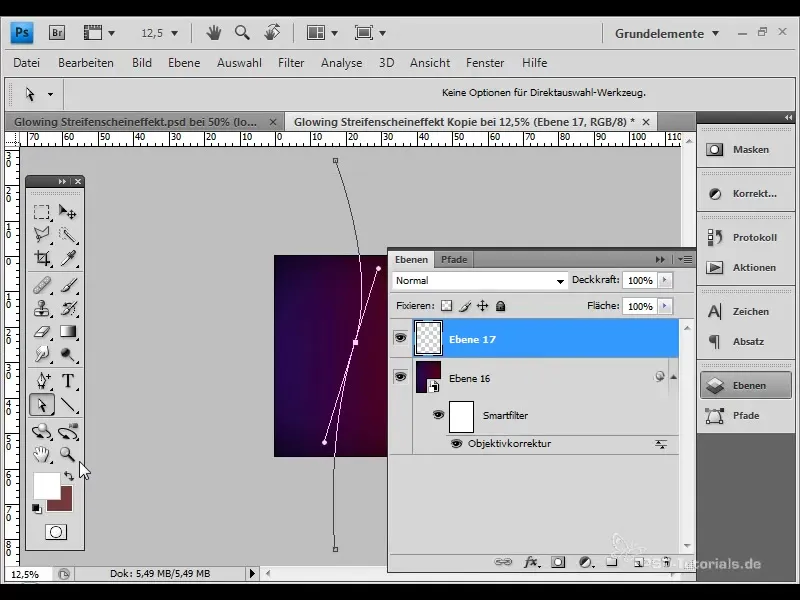800x600 pixels.
Task: Select the Zoom tool in toolbox
Action: tap(67, 454)
